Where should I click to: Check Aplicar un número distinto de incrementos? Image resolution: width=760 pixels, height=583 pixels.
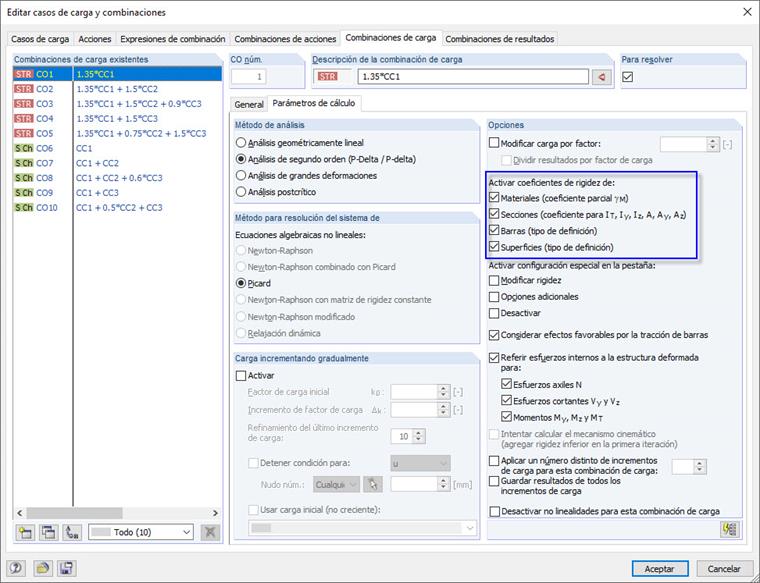[x=494, y=460]
